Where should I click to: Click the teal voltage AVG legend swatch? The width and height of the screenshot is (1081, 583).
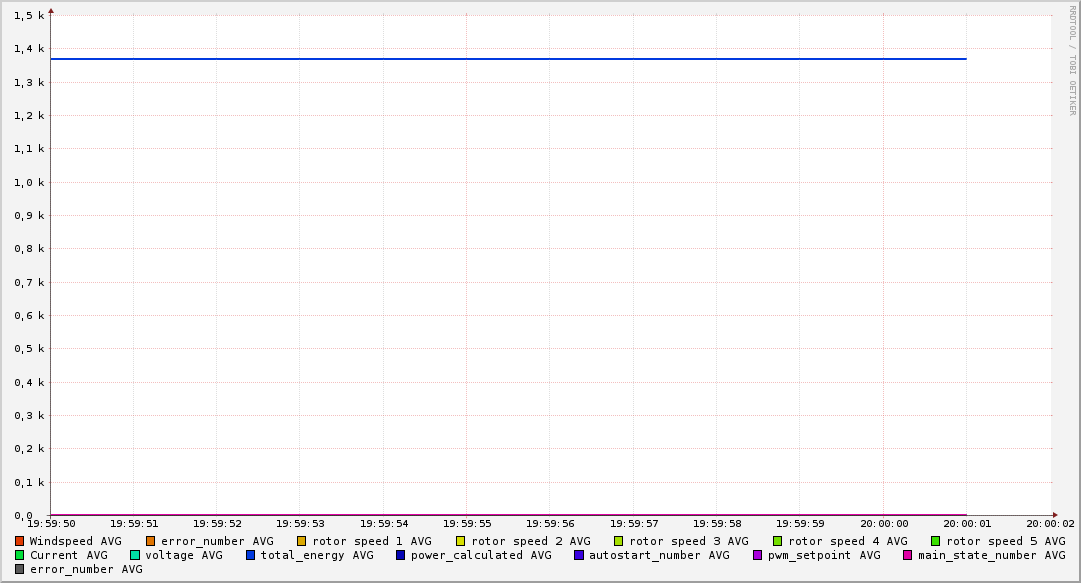pyautogui.click(x=135, y=555)
